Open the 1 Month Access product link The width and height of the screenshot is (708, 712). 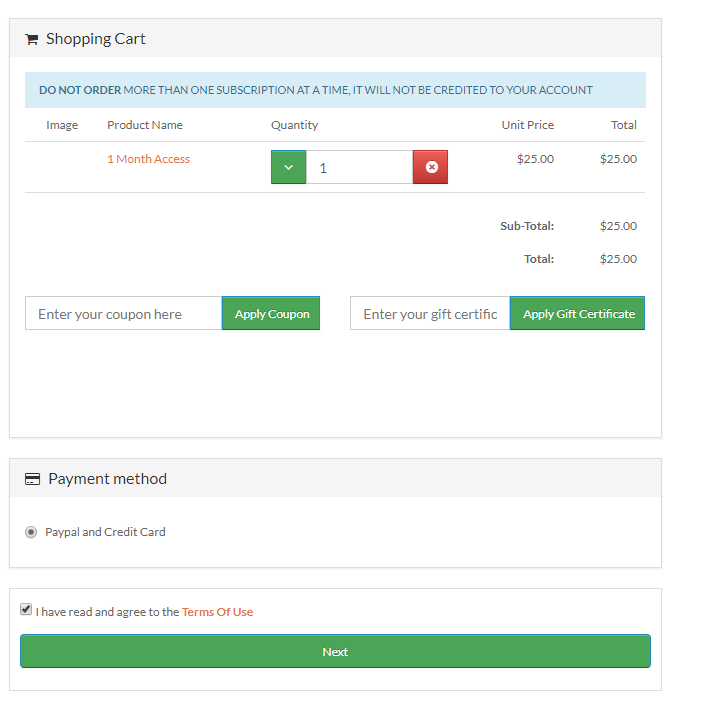149,159
